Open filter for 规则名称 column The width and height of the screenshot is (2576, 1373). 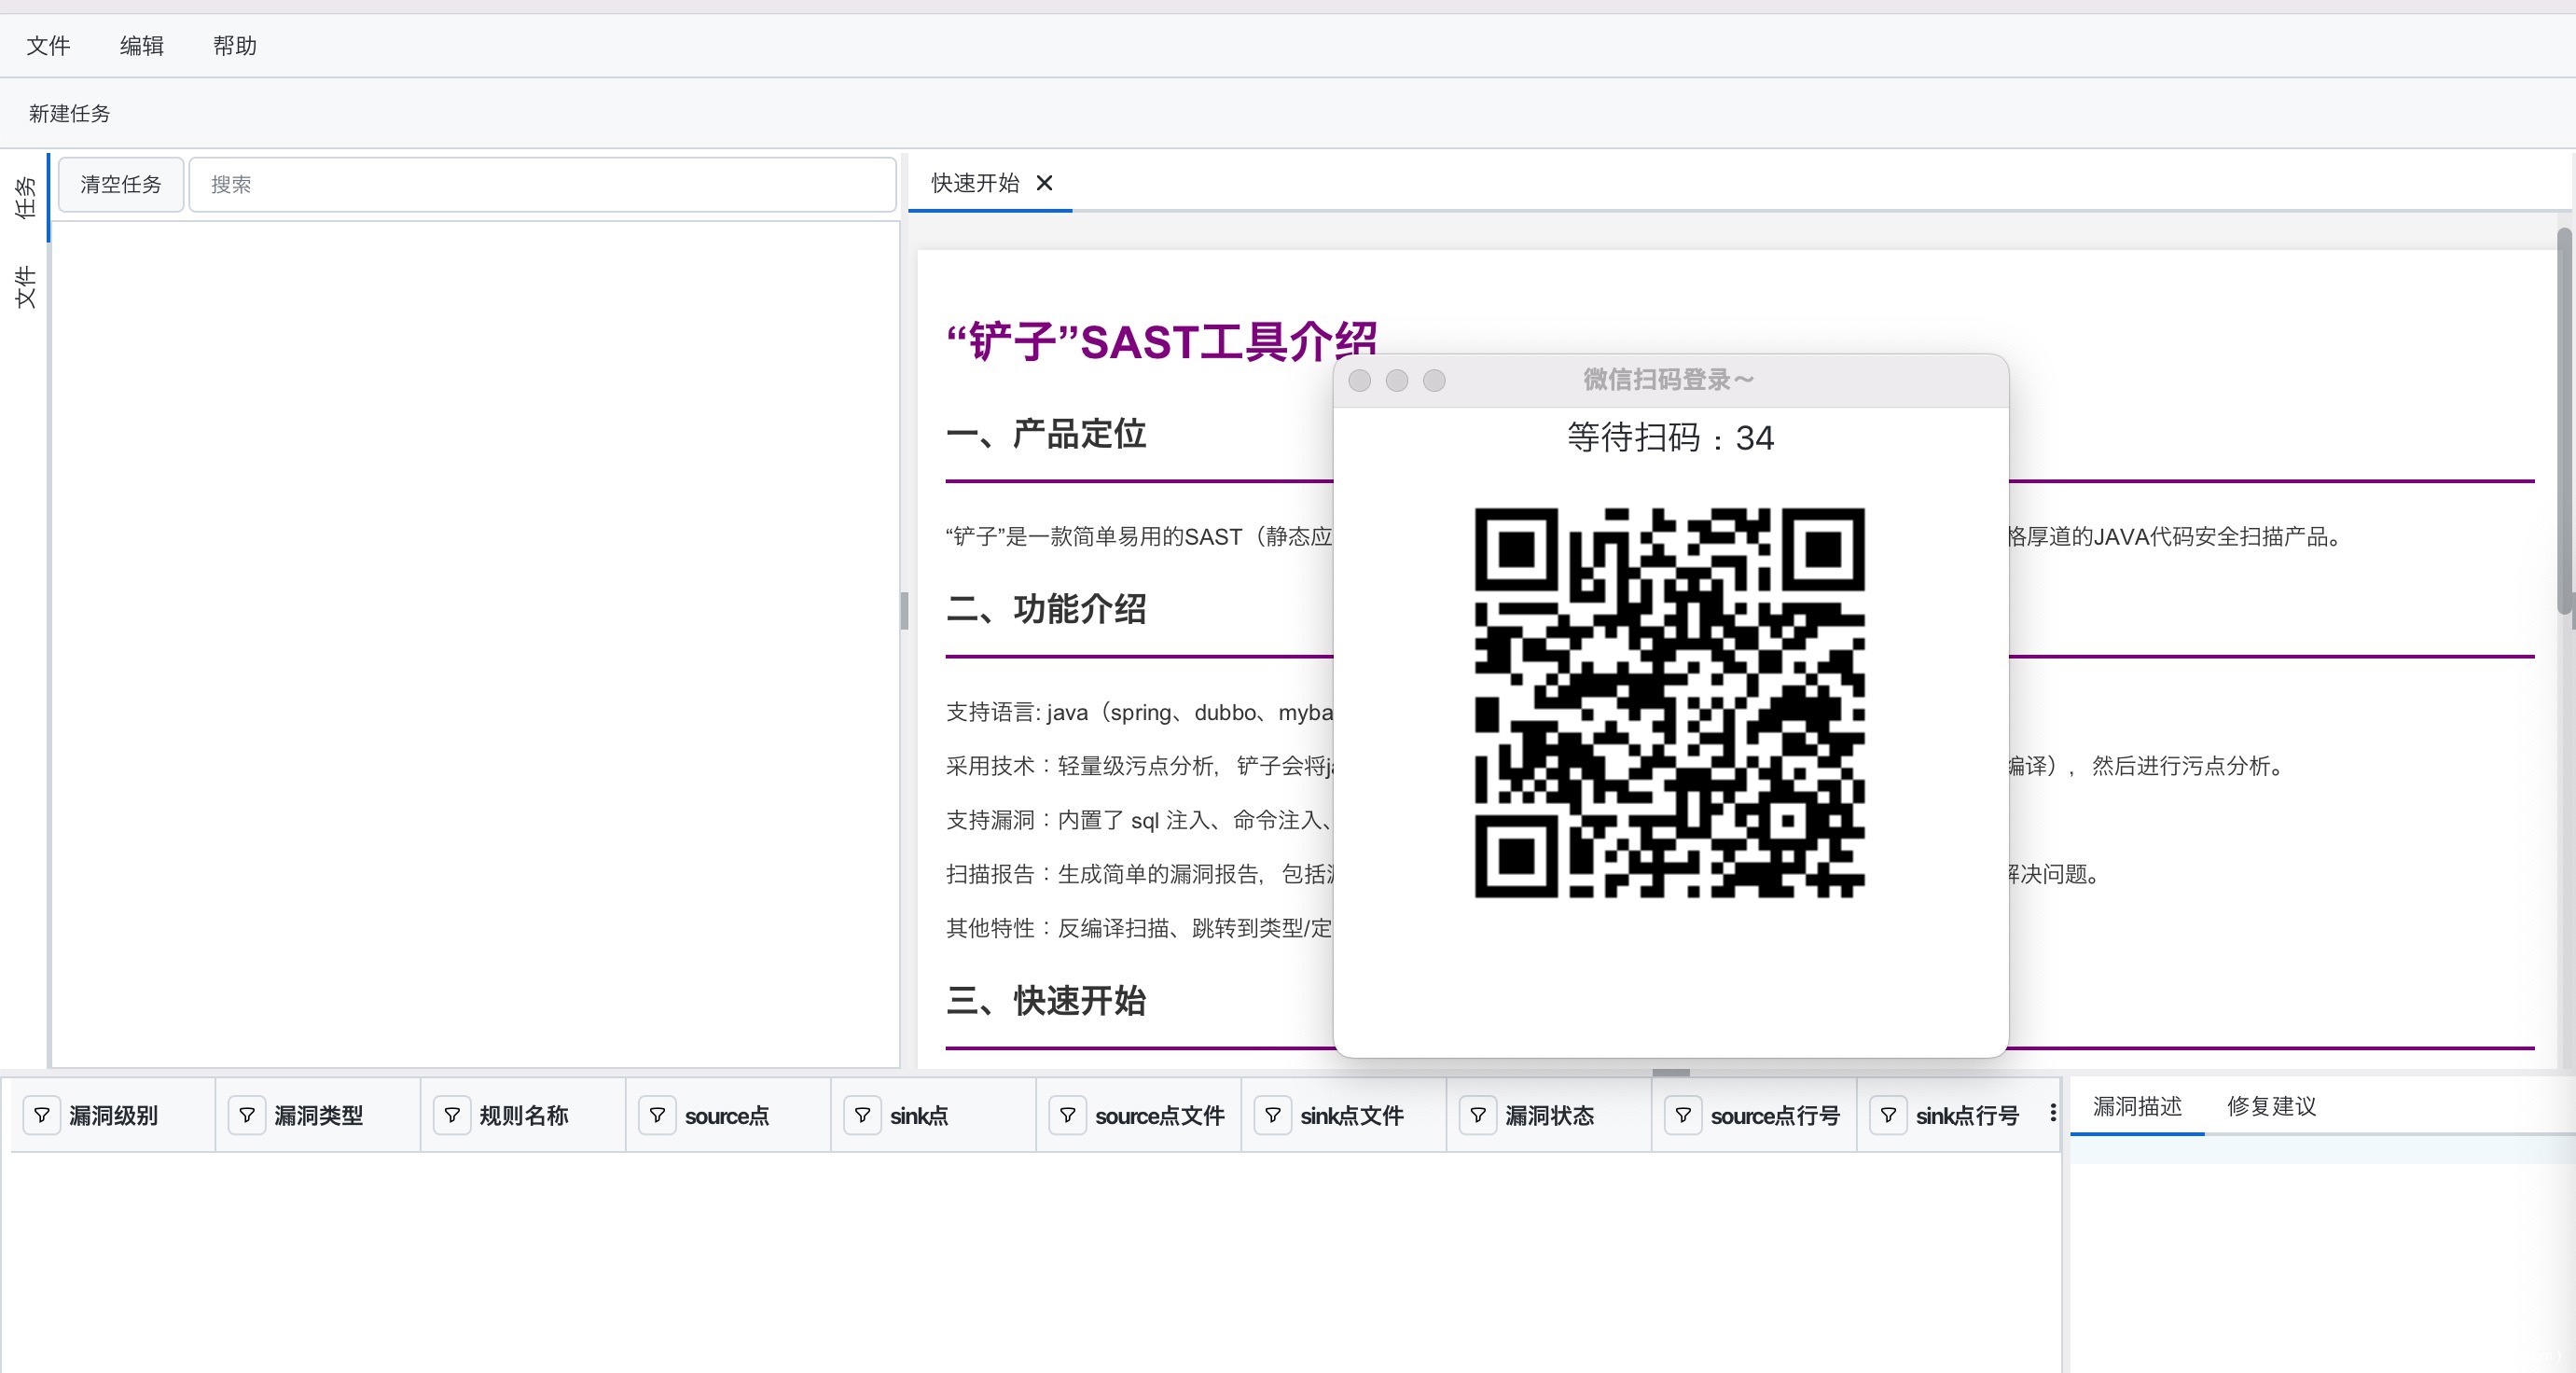[x=452, y=1115]
